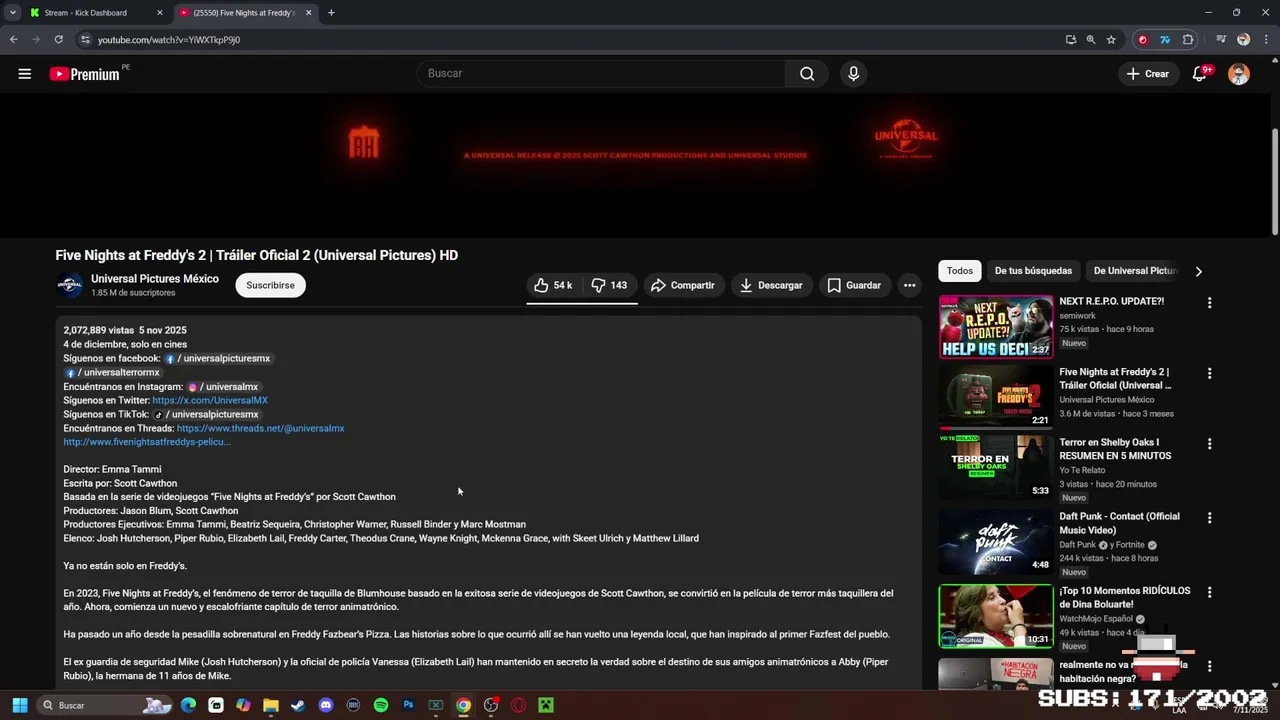
Task: Open the browser zoom magnifier icon
Action: click(x=1091, y=40)
